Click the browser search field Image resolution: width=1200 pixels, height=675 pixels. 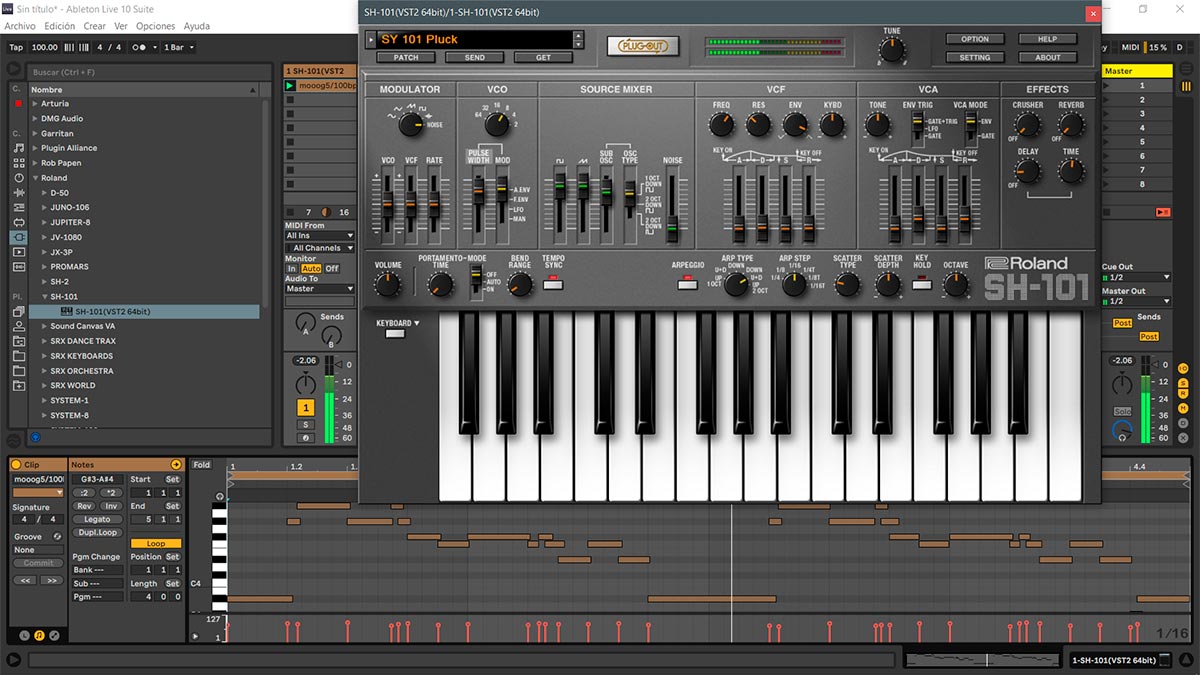tap(150, 73)
